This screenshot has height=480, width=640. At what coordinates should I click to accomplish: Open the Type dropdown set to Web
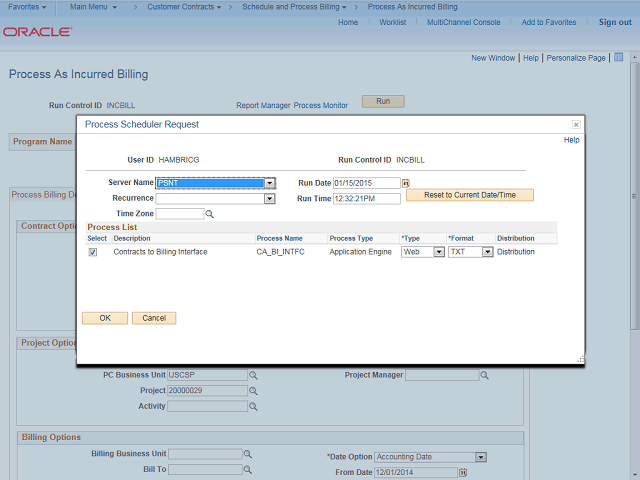click(438, 252)
